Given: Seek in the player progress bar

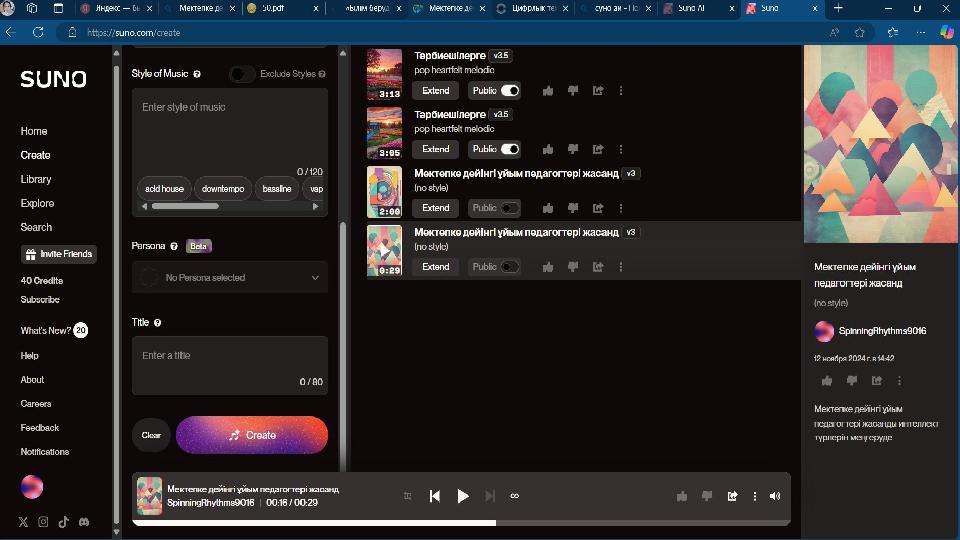Looking at the screenshot, I should (461, 523).
